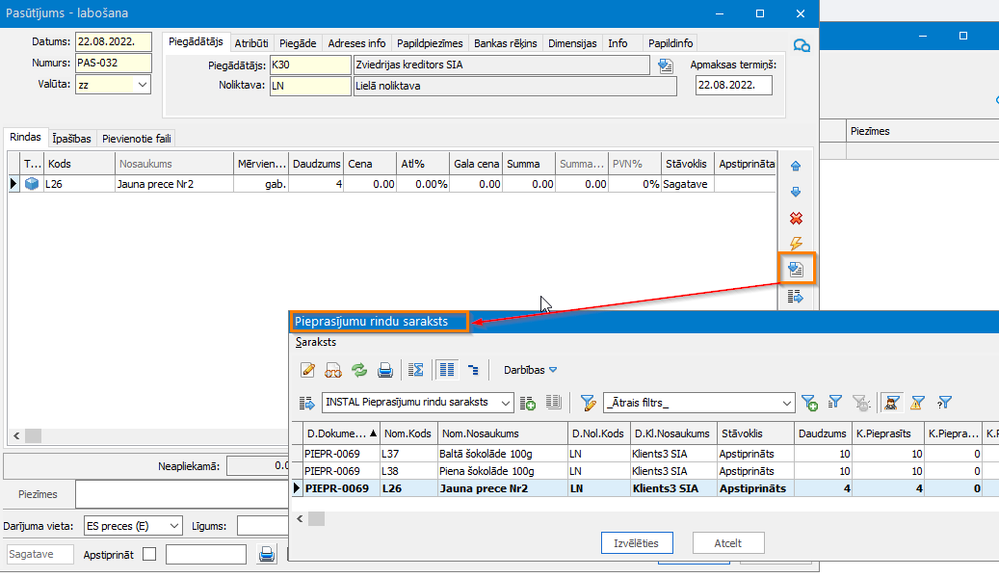Viewport: 999px width, 577px height.
Task: Open the chat bubbles icon at top right
Action: (801, 46)
